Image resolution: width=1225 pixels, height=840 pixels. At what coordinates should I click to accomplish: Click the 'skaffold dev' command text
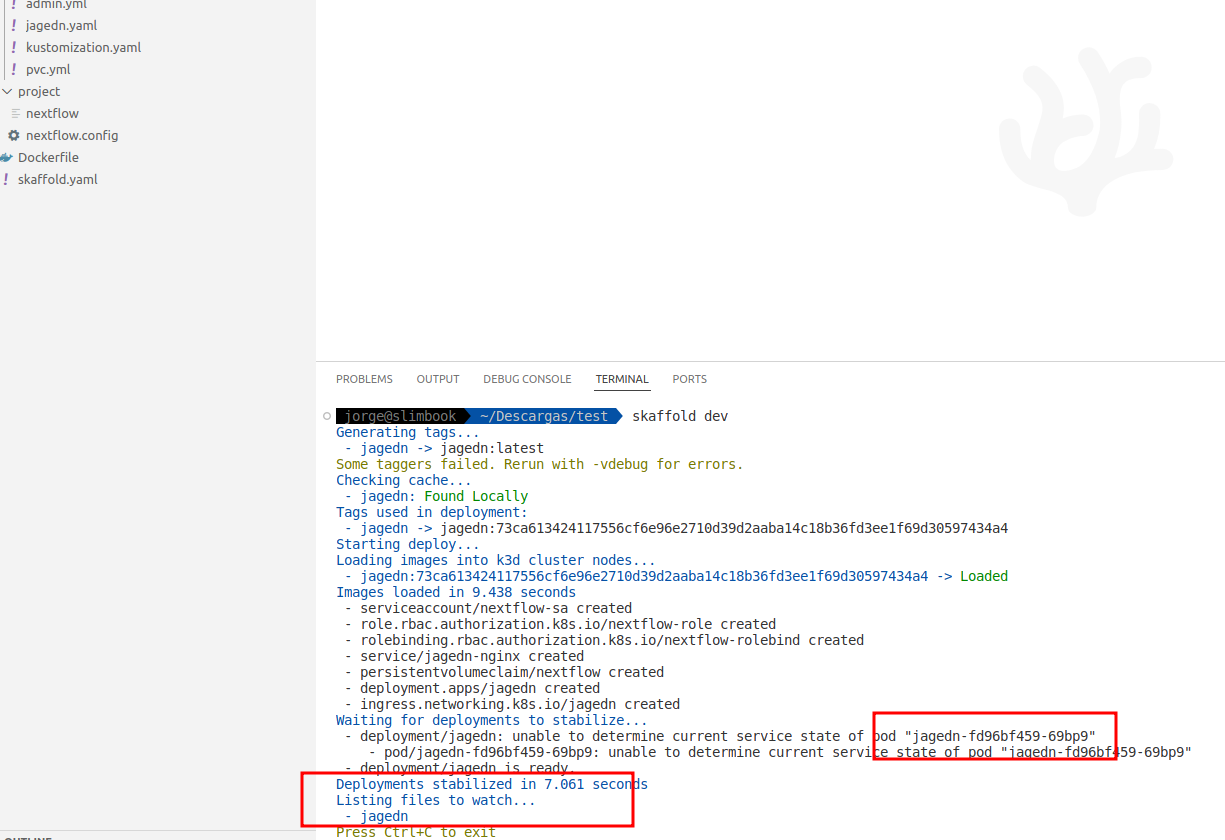pos(680,416)
